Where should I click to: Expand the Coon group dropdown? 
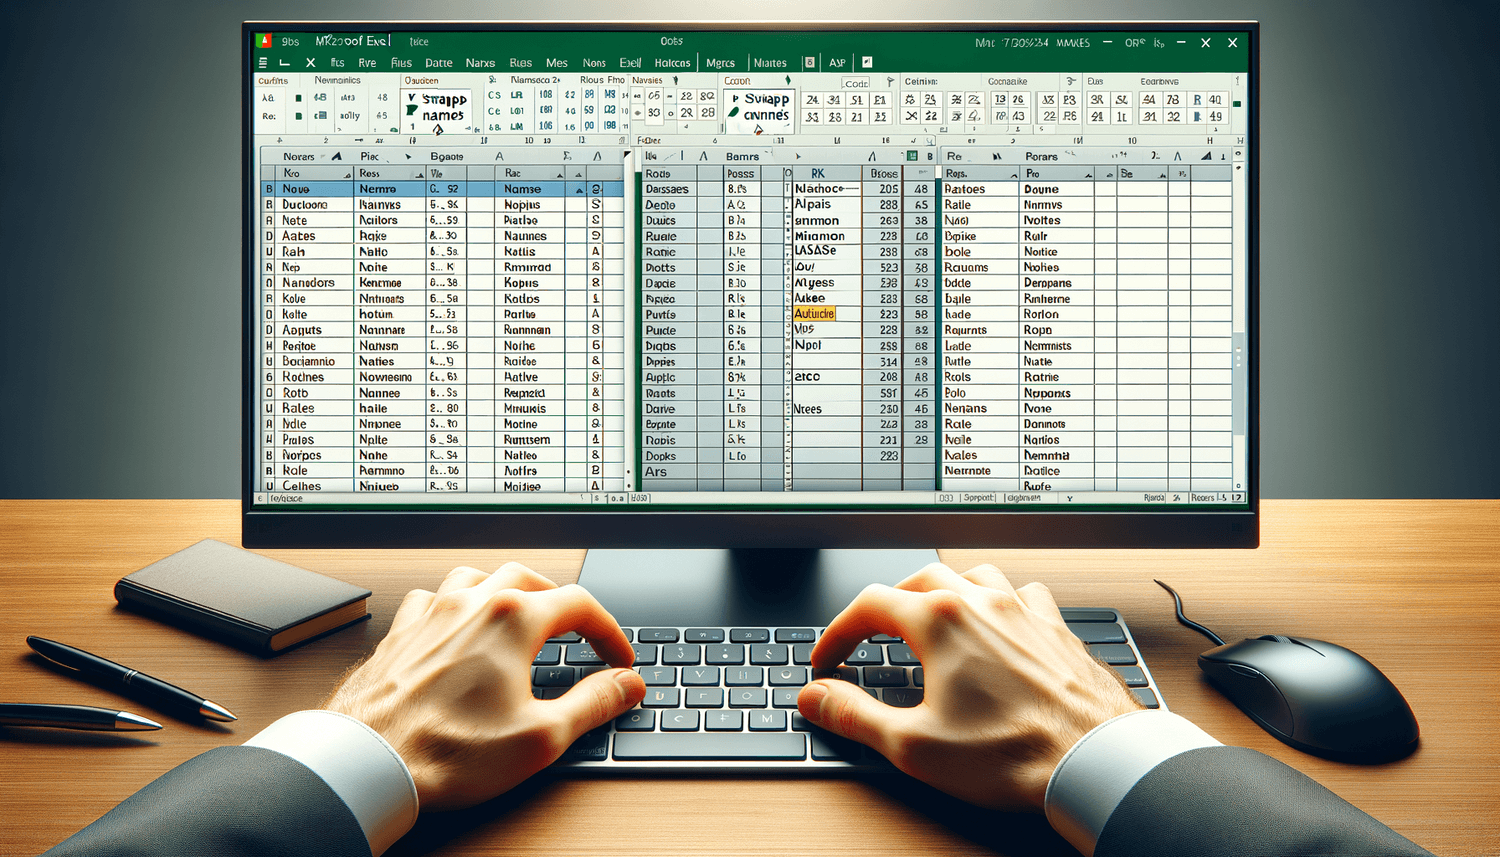click(x=788, y=81)
